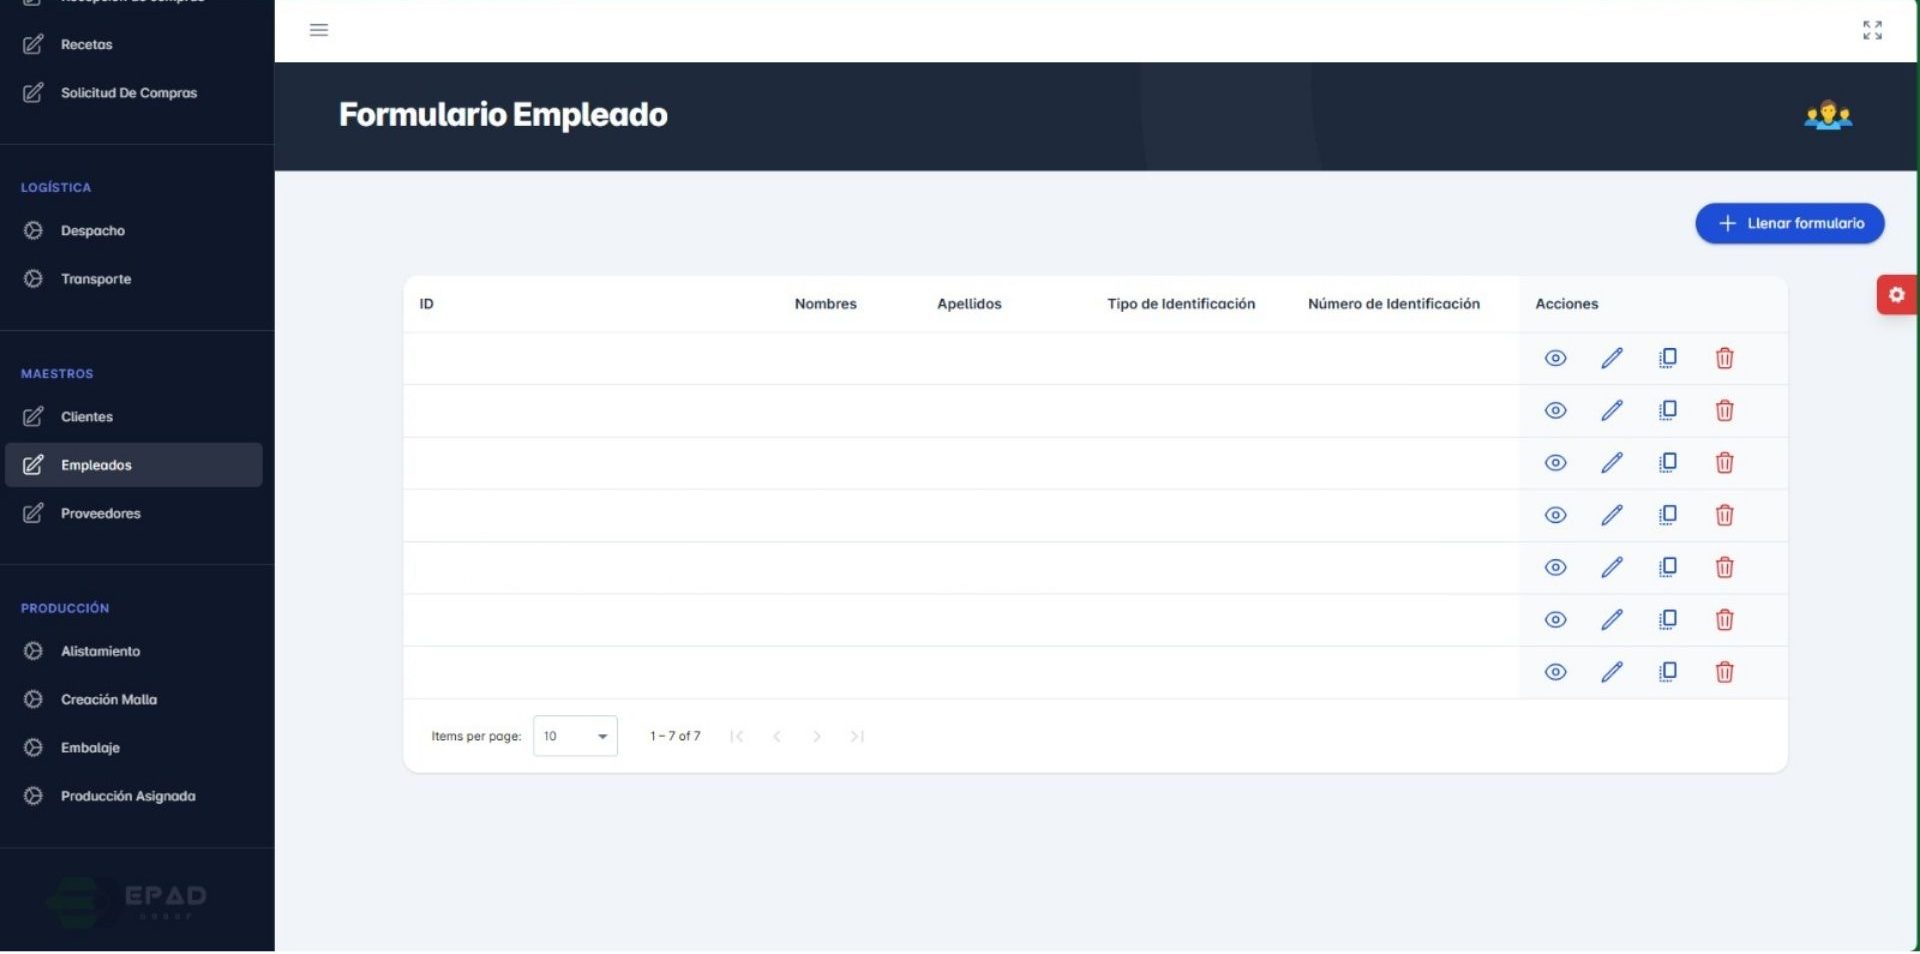Click the people emoji icon near Formulario Empleado
Image resolution: width=1920 pixels, height=954 pixels.
(x=1827, y=114)
